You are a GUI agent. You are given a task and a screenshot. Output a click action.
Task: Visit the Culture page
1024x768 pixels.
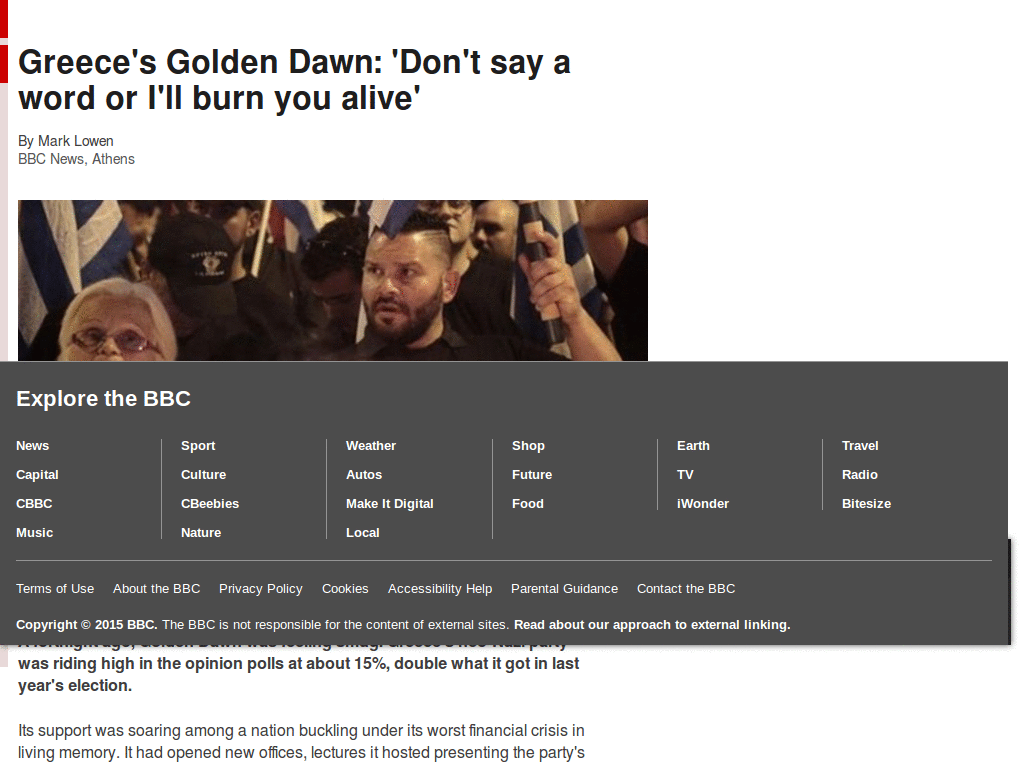point(203,474)
